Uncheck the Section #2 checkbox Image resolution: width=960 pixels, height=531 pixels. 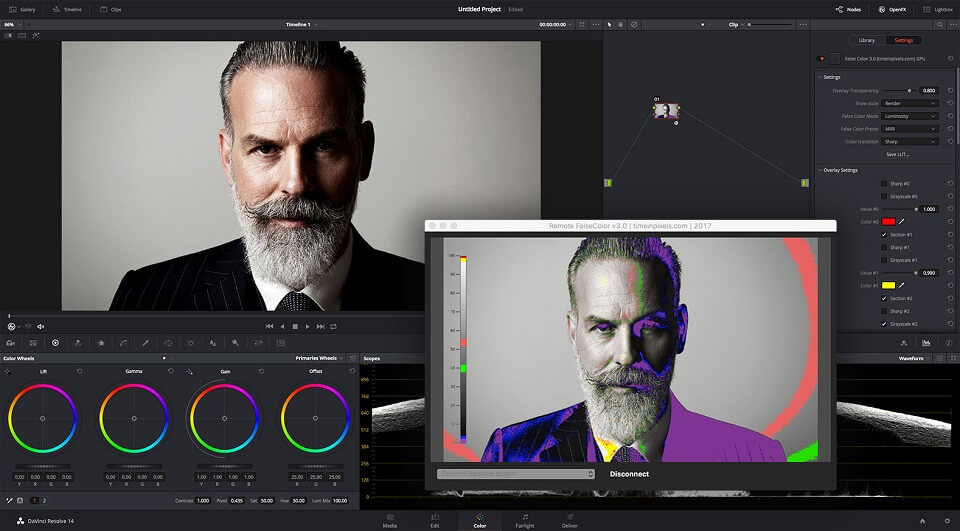coord(883,298)
